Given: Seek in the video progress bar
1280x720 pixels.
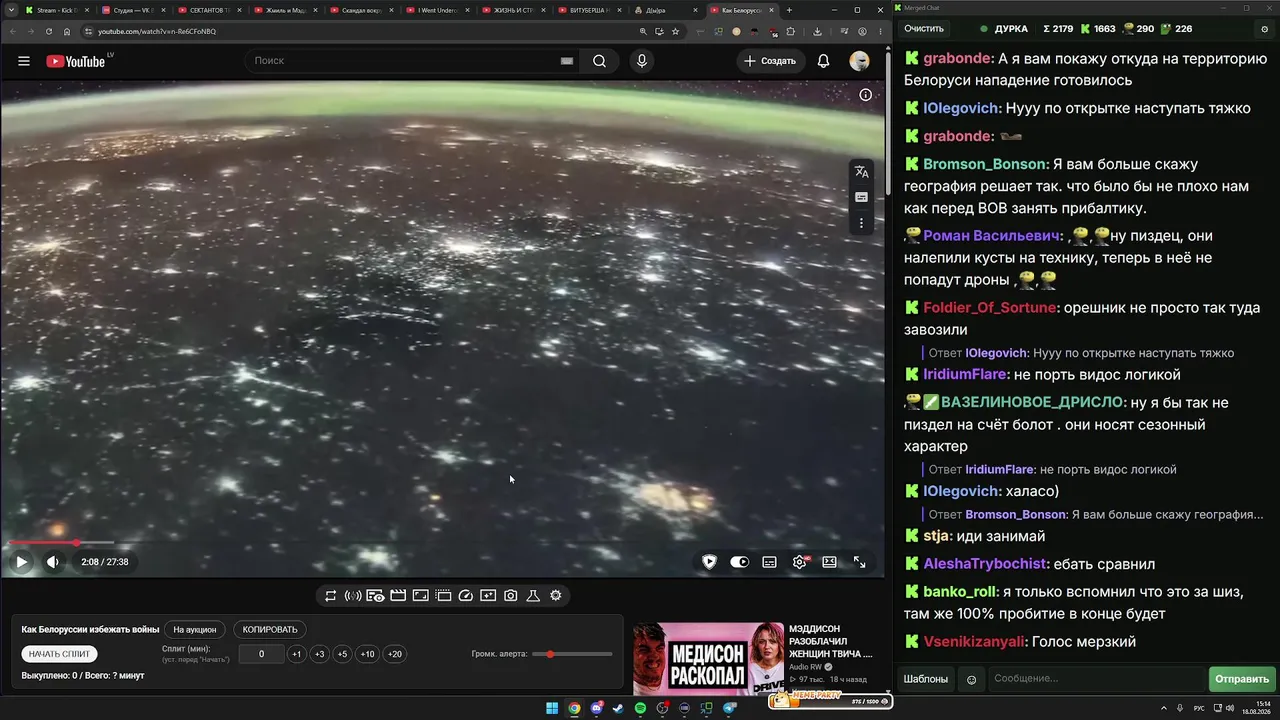Looking at the screenshot, I should (443, 543).
